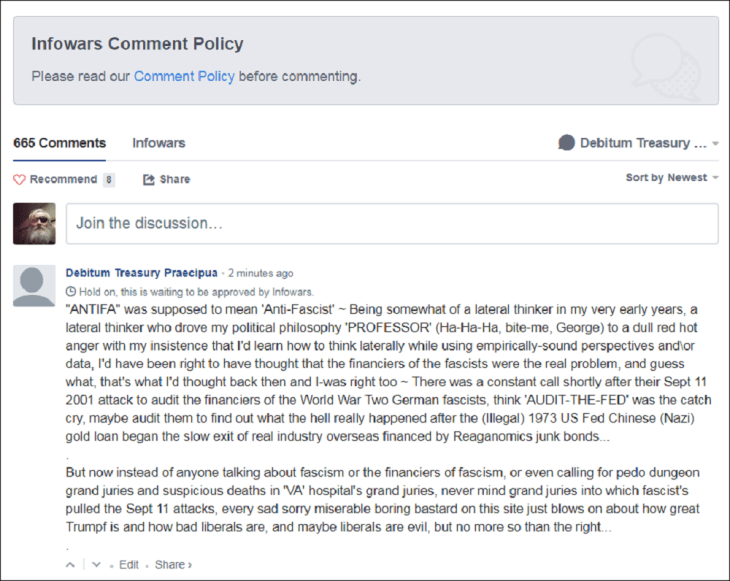Switch to the 665 Comments tab
This screenshot has width=730, height=581.
tap(59, 143)
